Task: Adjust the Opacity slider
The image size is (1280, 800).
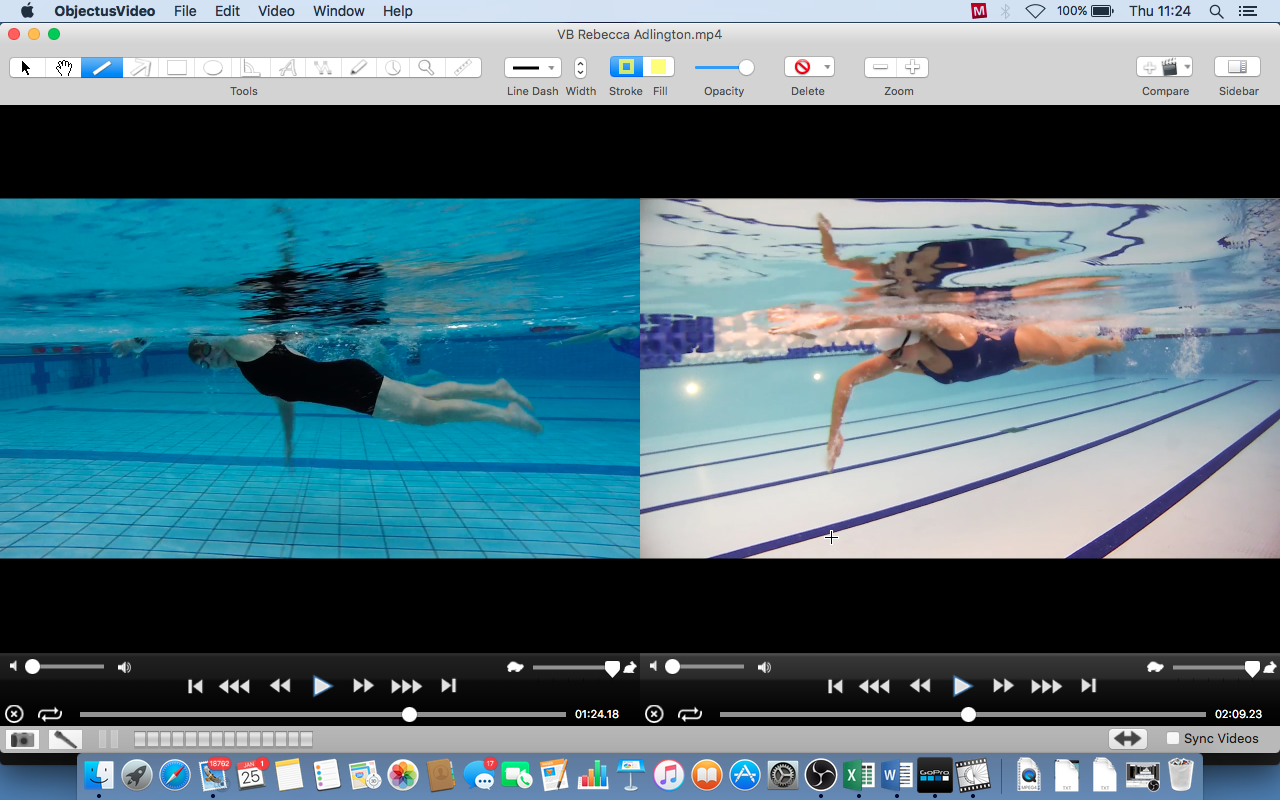Action: point(724,67)
